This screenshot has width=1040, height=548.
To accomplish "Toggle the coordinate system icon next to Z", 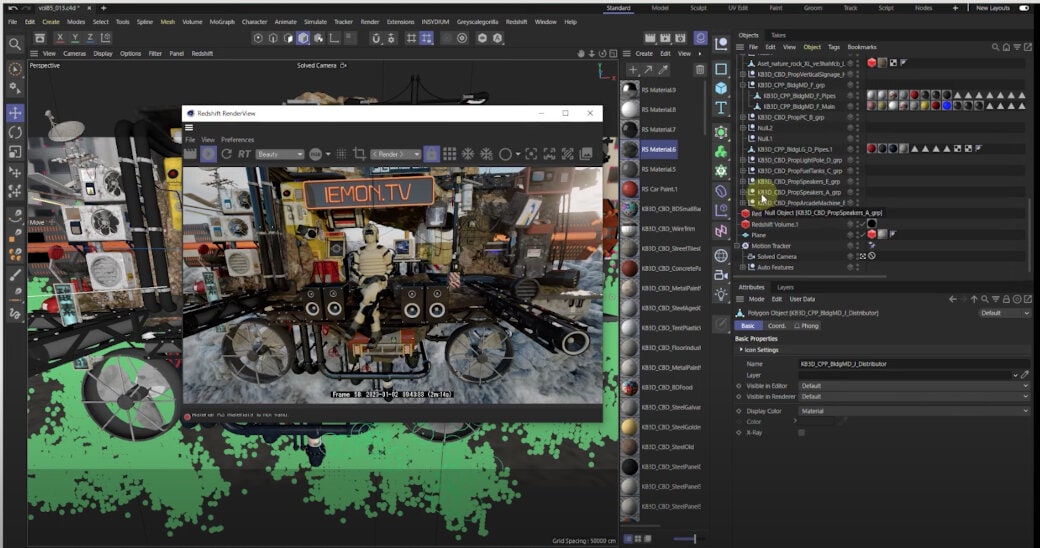I will click(105, 38).
